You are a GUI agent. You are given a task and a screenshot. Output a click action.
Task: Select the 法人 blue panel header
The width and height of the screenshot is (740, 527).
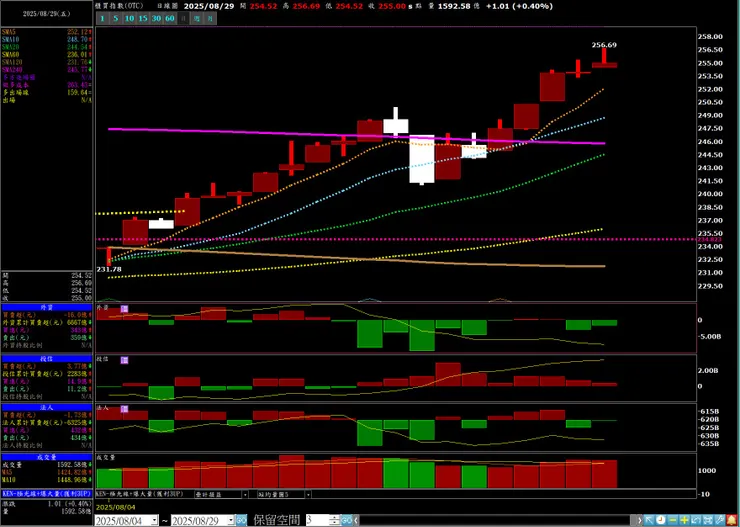click(x=47, y=408)
